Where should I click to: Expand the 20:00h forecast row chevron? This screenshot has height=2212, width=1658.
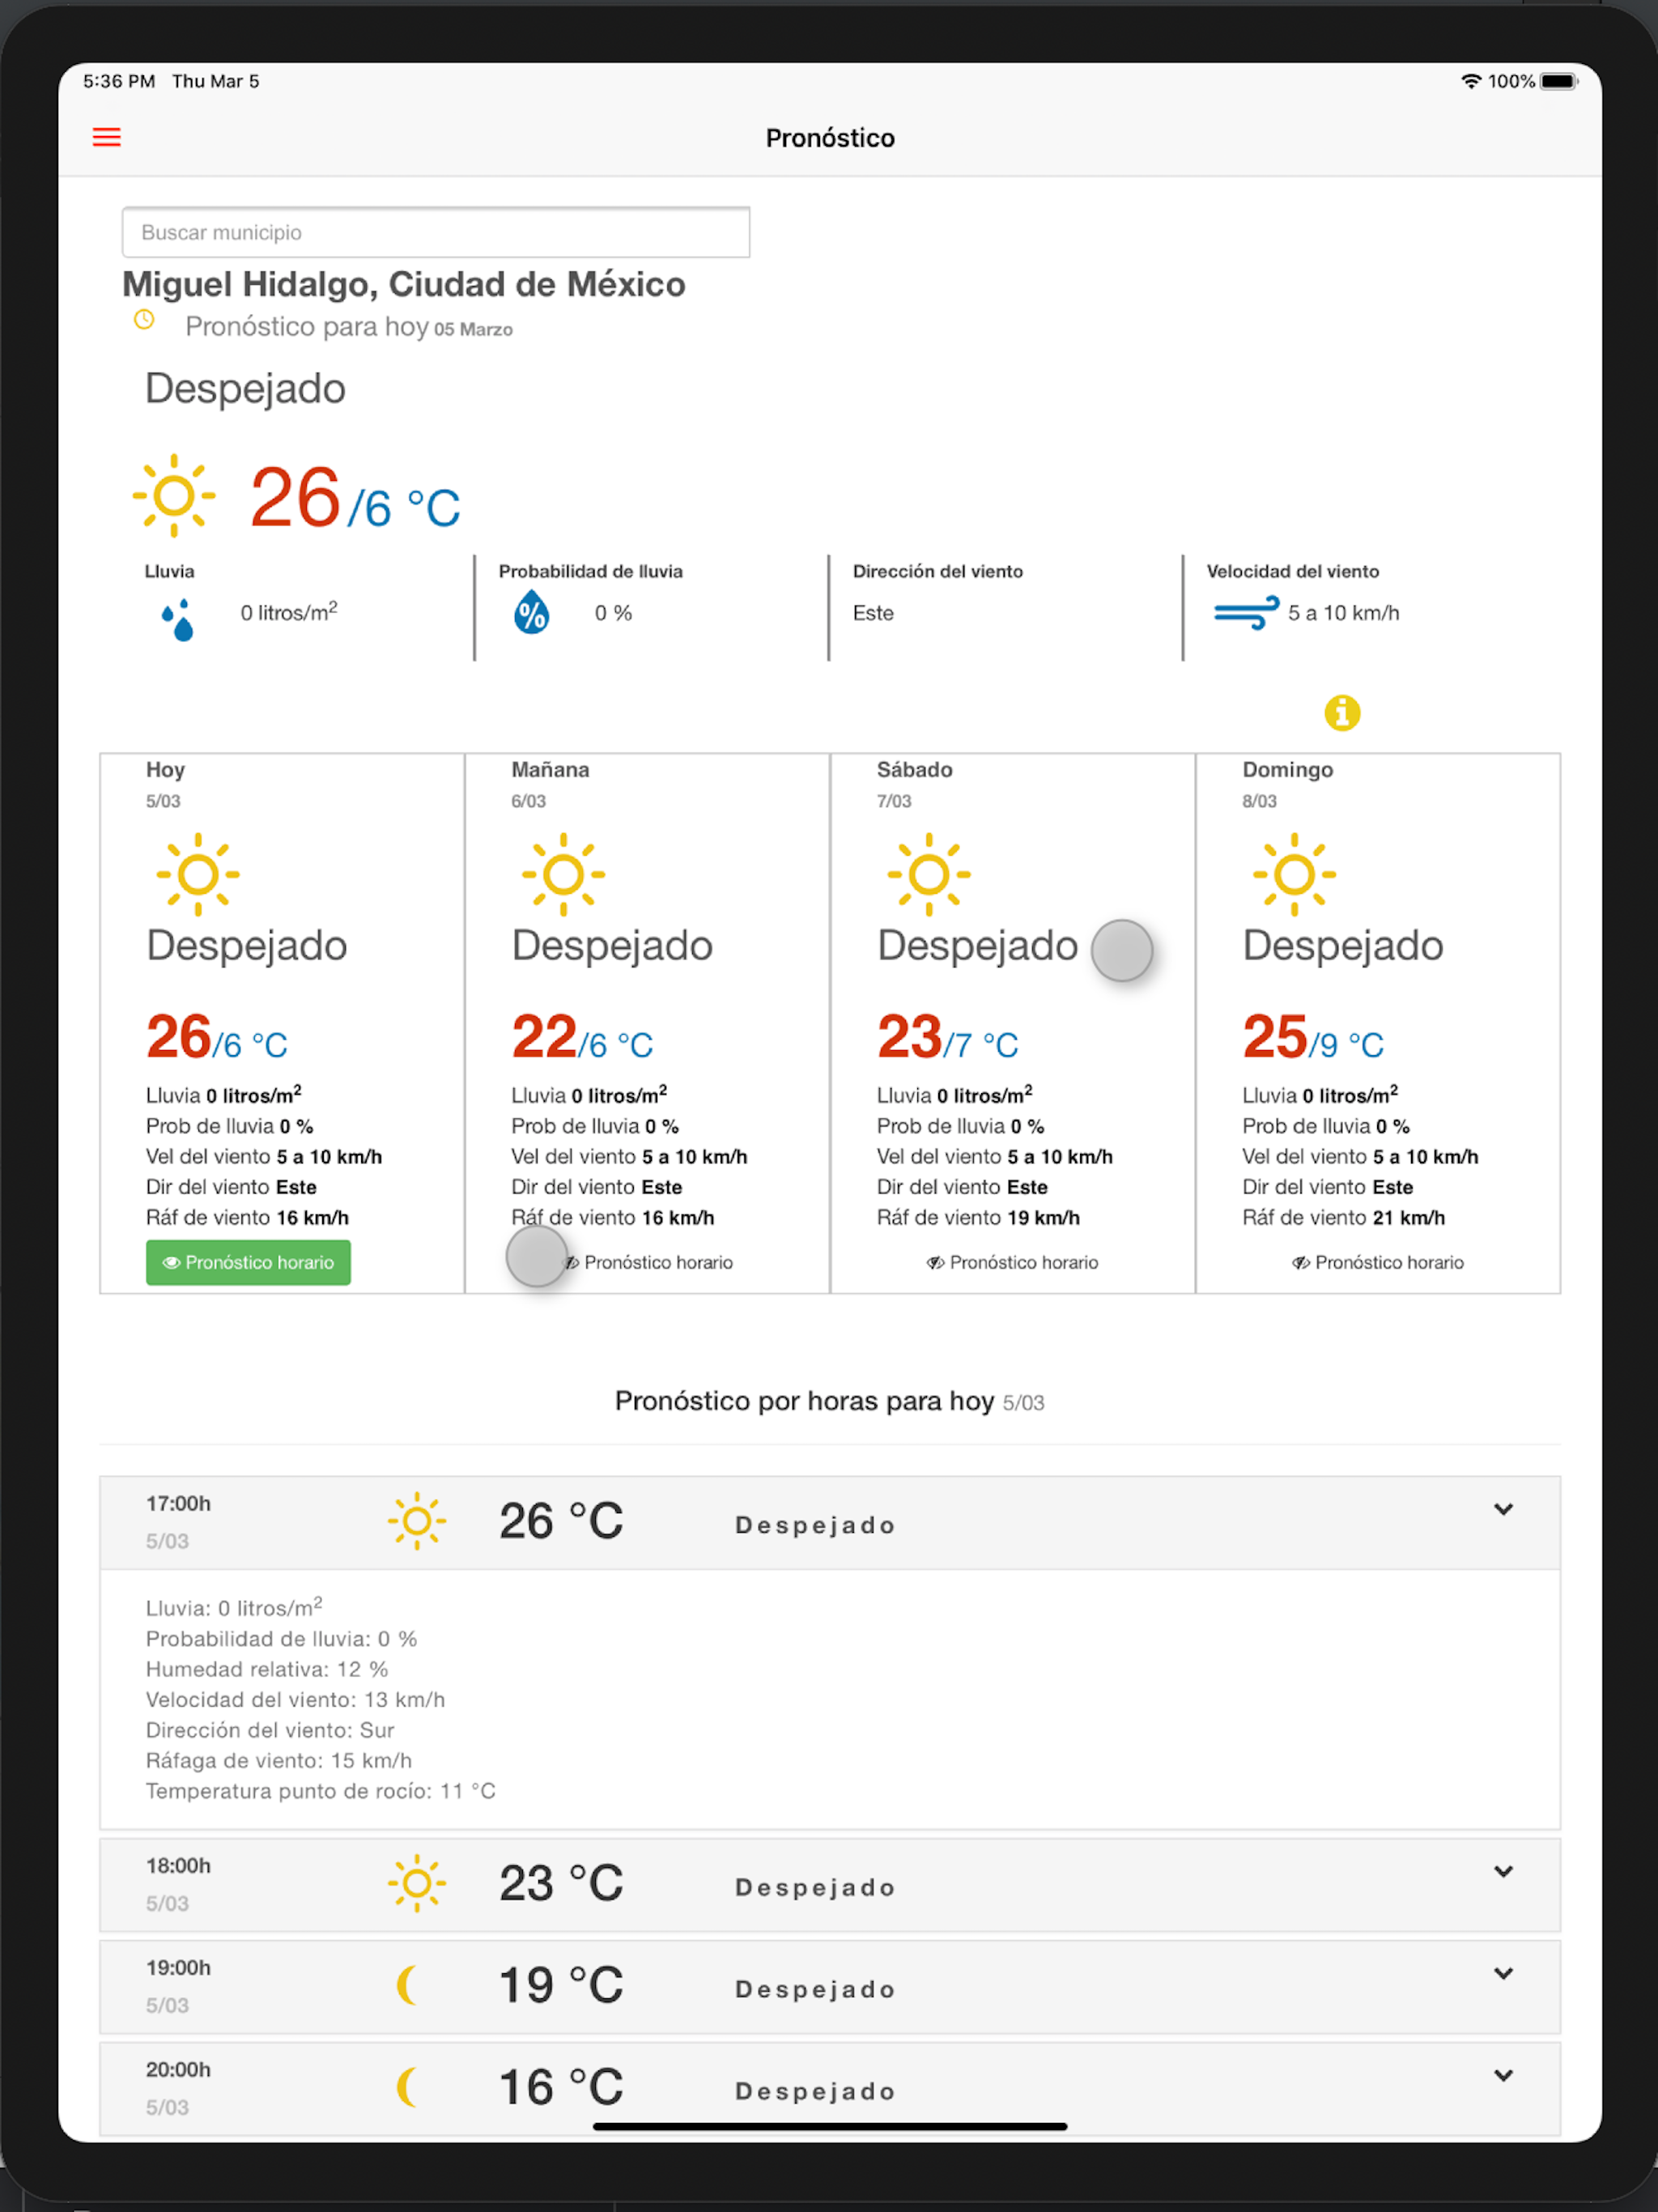click(1503, 2075)
